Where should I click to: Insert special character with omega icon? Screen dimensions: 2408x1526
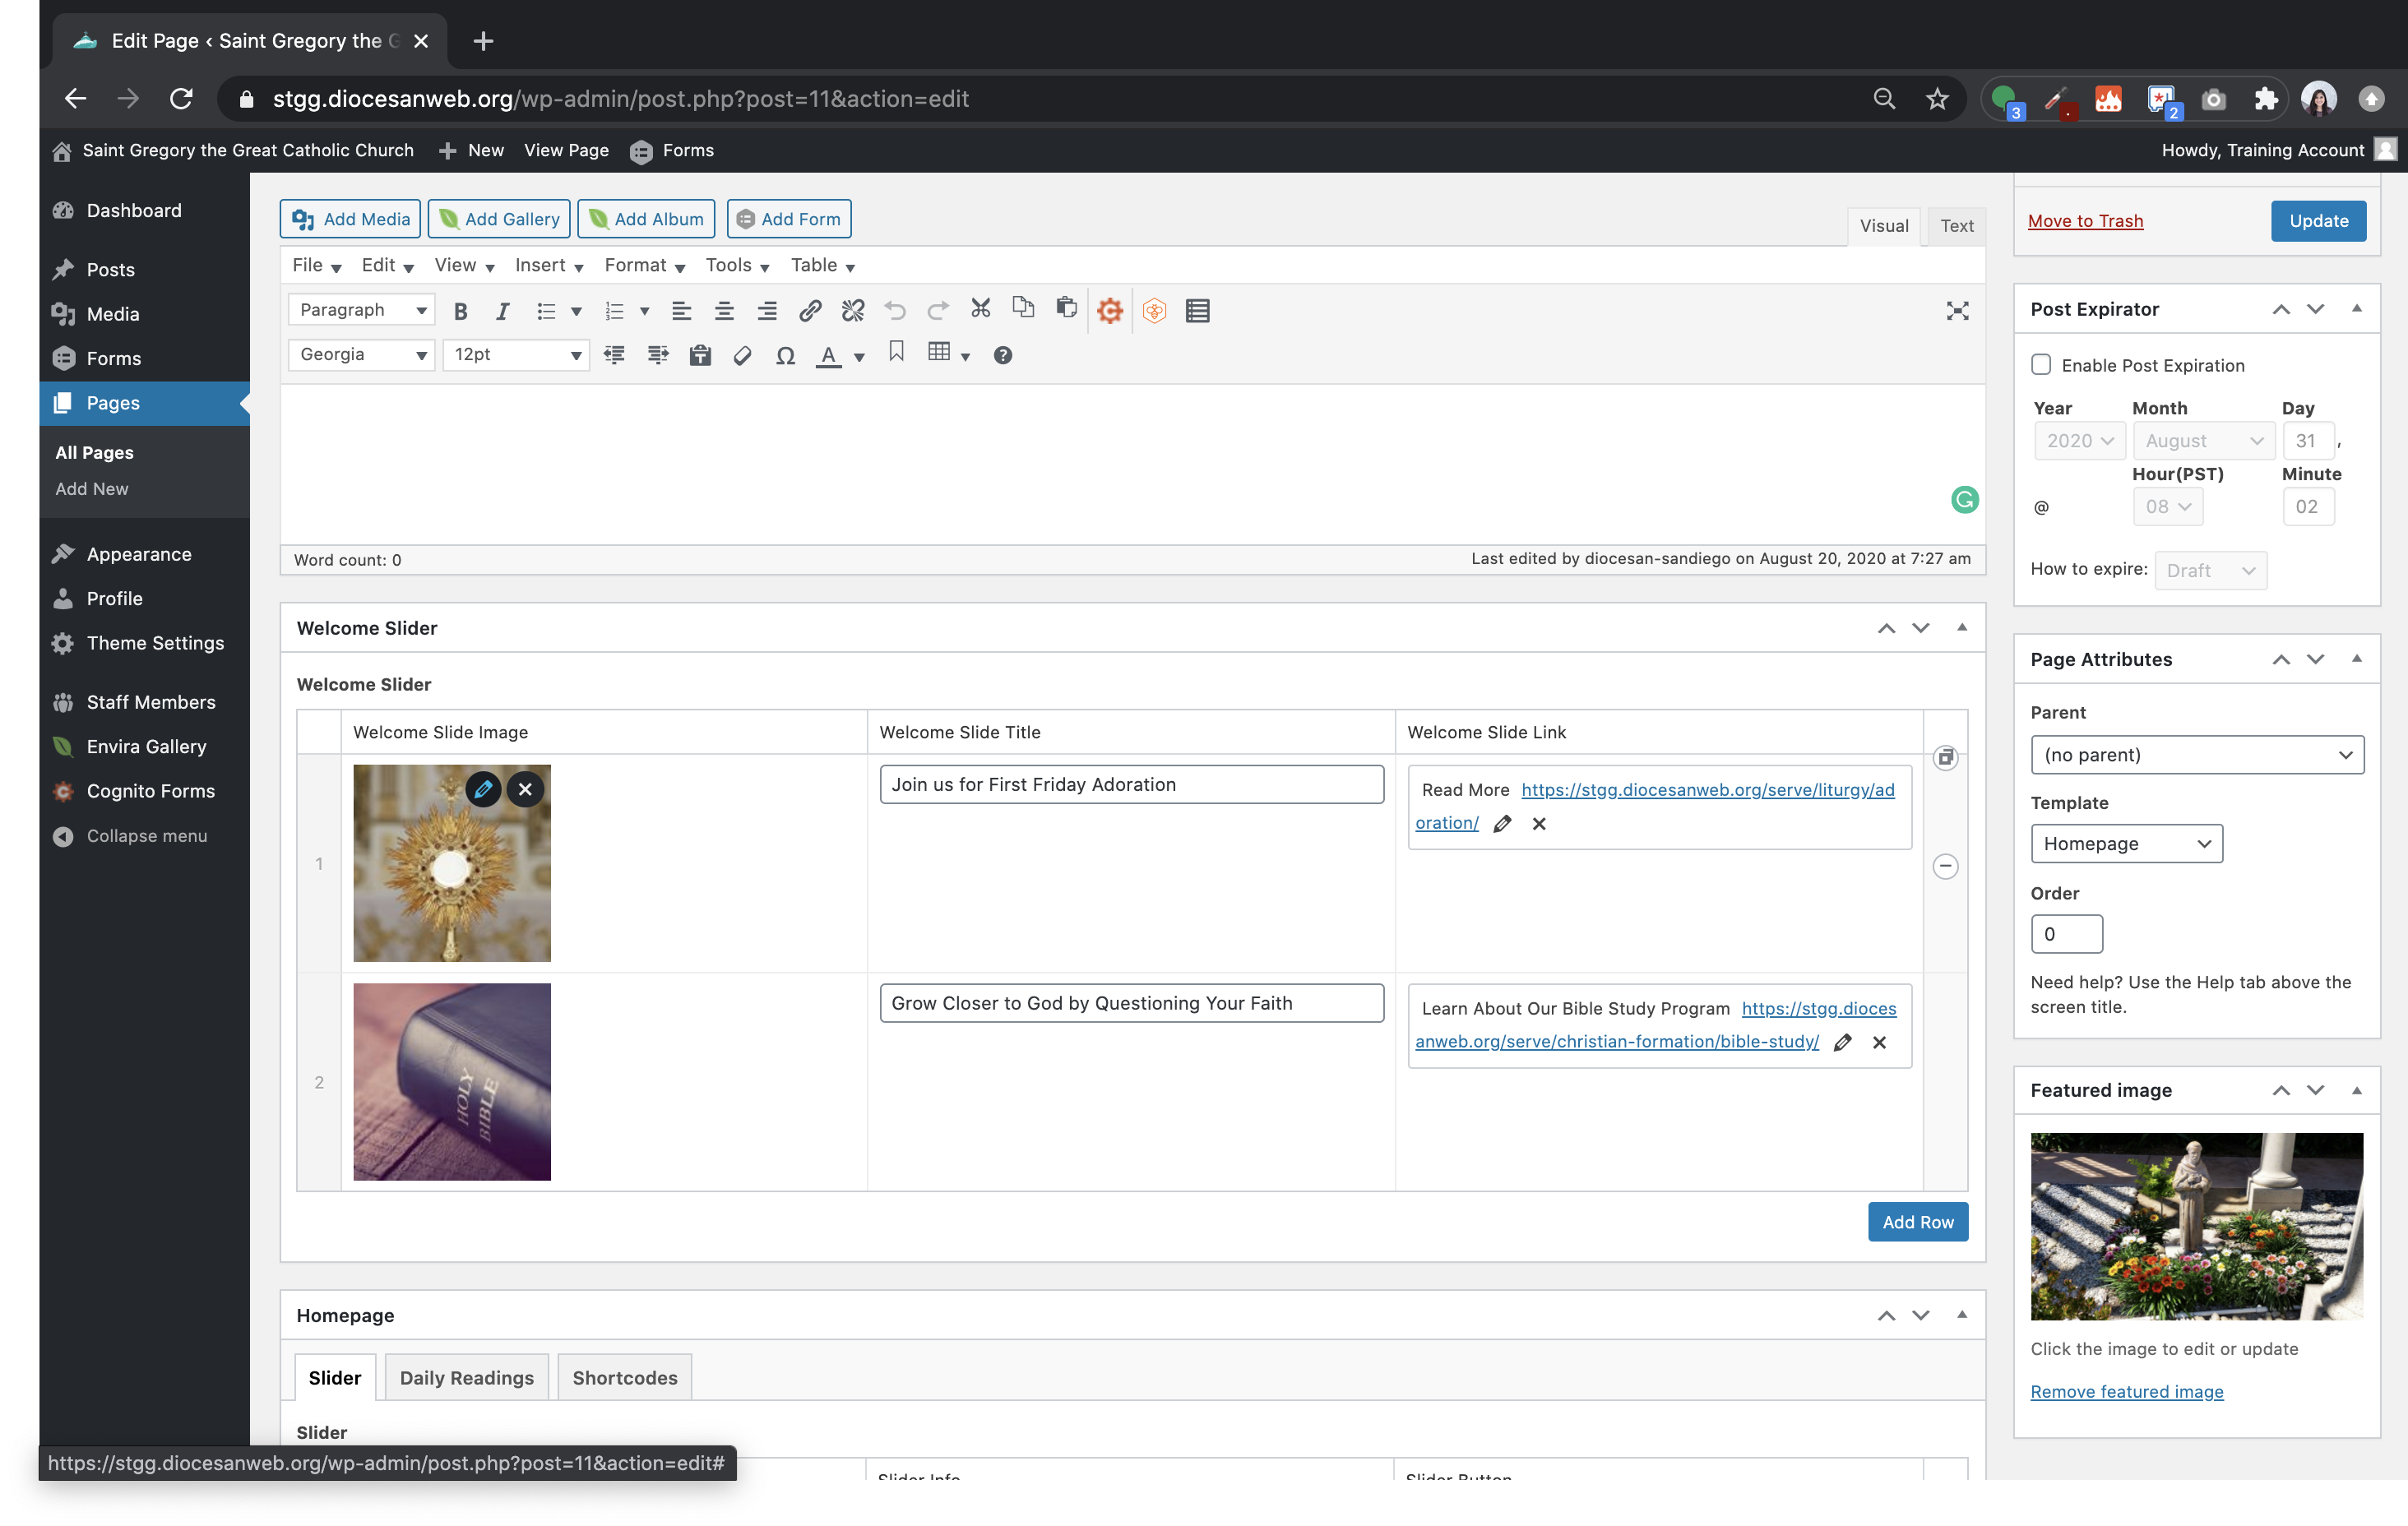coord(785,356)
